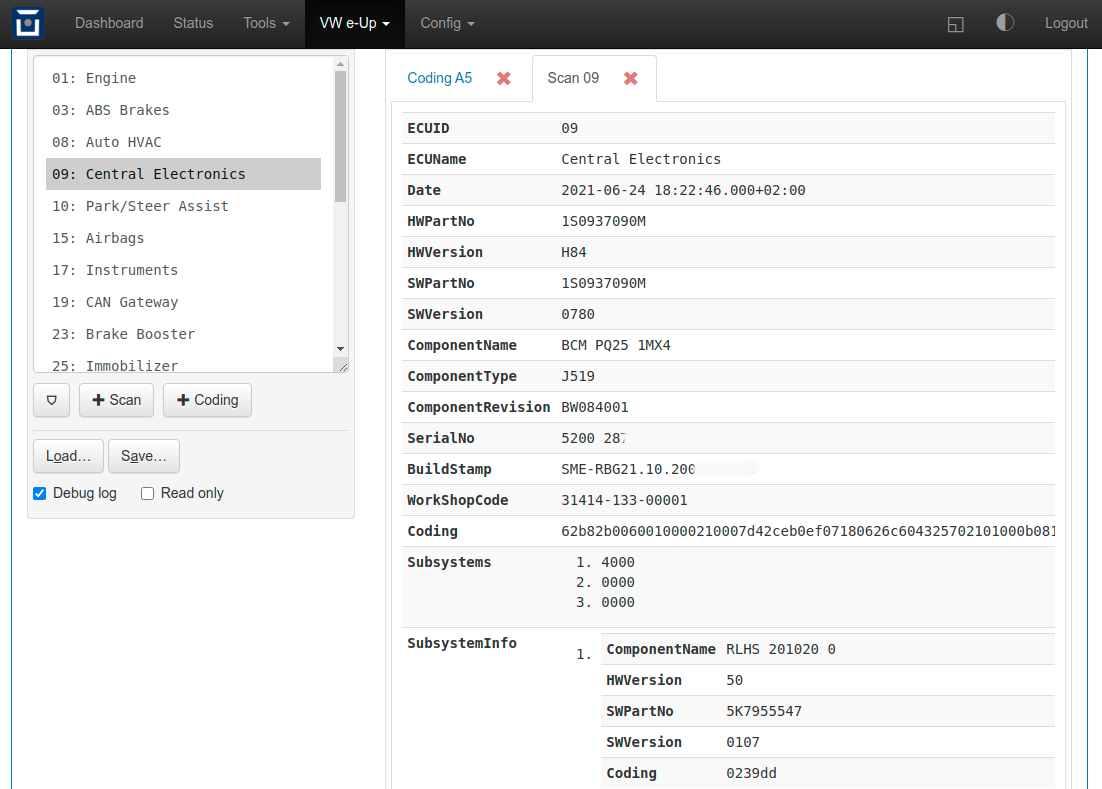Click the ECU list scrollbar thumb
The image size is (1102, 789).
[341, 137]
